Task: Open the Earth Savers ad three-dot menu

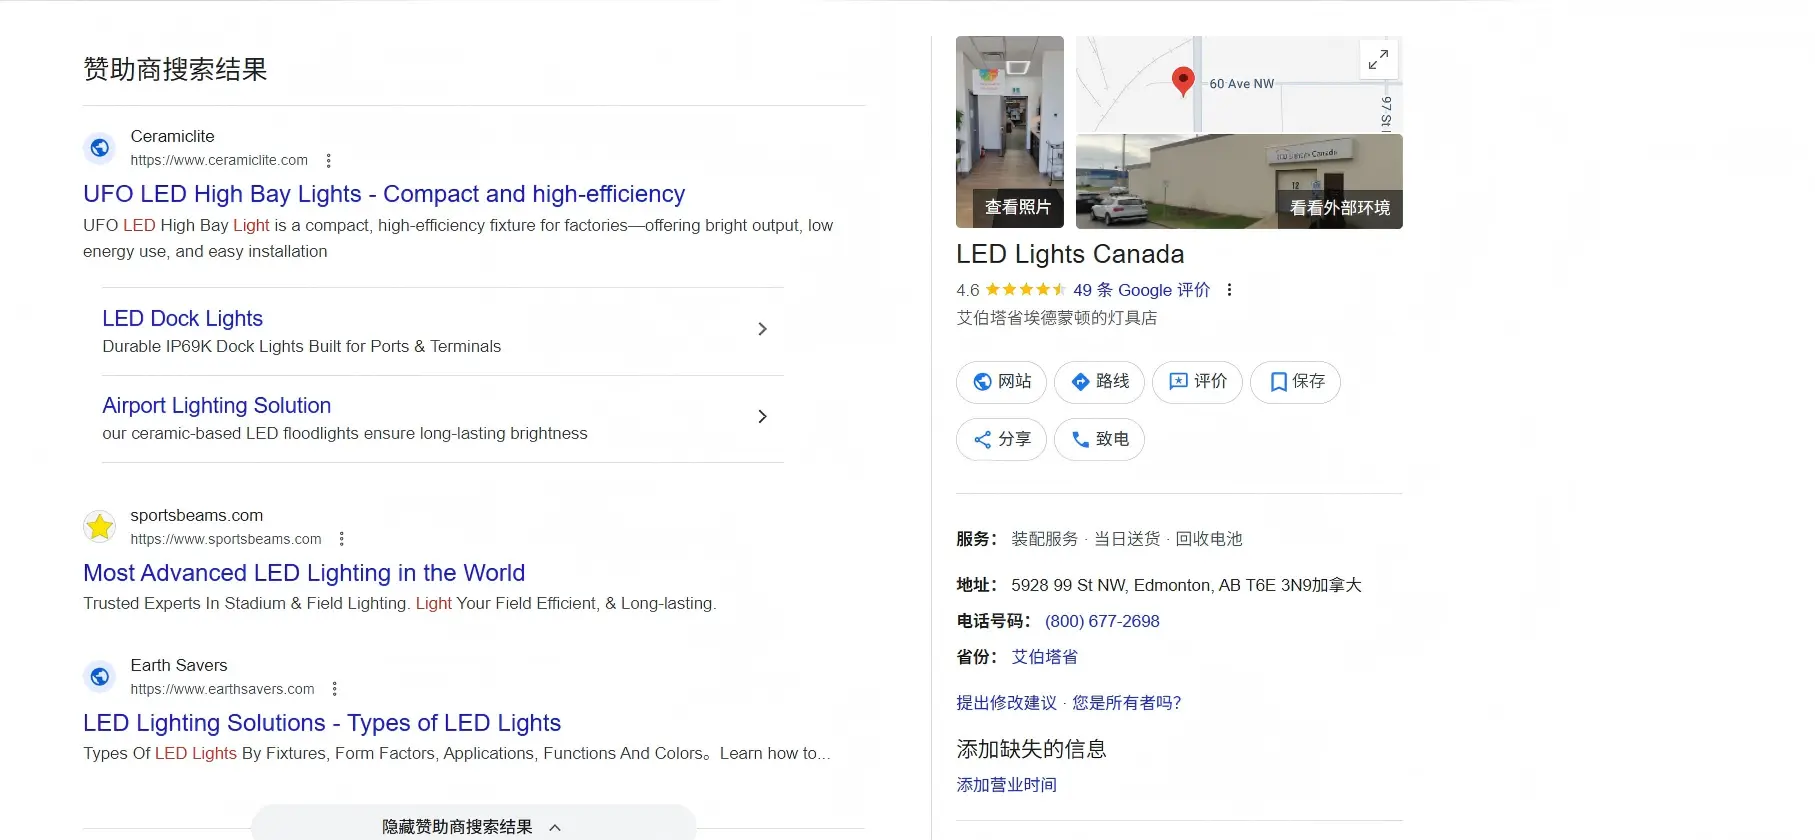Action: 335,689
